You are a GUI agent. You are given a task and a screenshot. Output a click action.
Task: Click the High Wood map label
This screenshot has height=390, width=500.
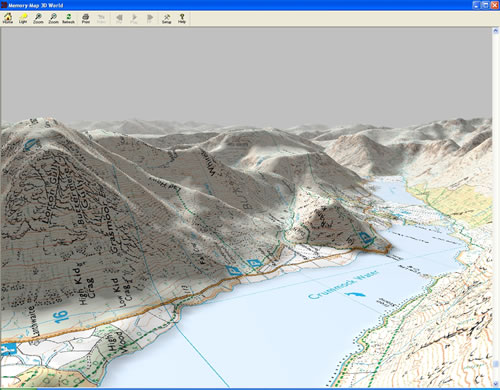coord(118,341)
